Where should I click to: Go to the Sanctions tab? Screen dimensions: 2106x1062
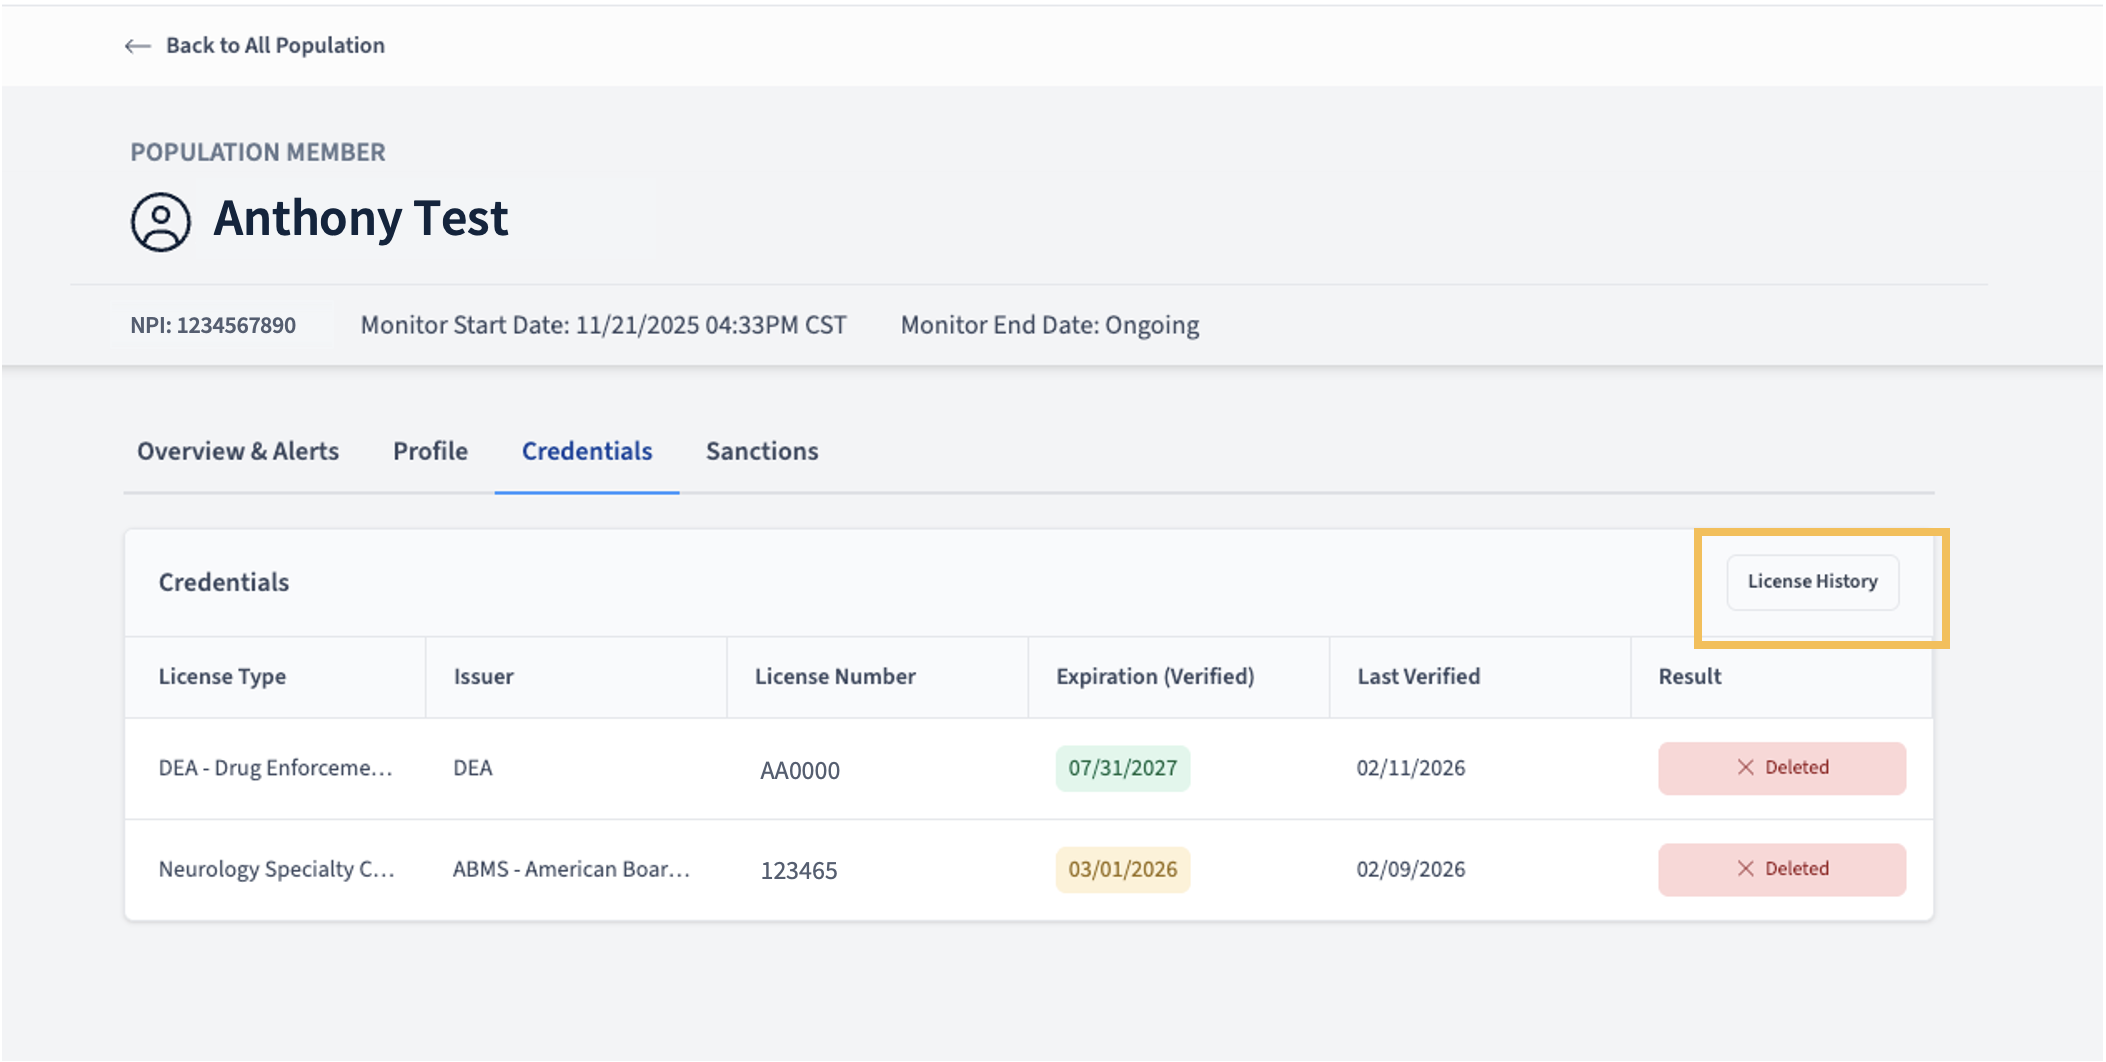[762, 451]
